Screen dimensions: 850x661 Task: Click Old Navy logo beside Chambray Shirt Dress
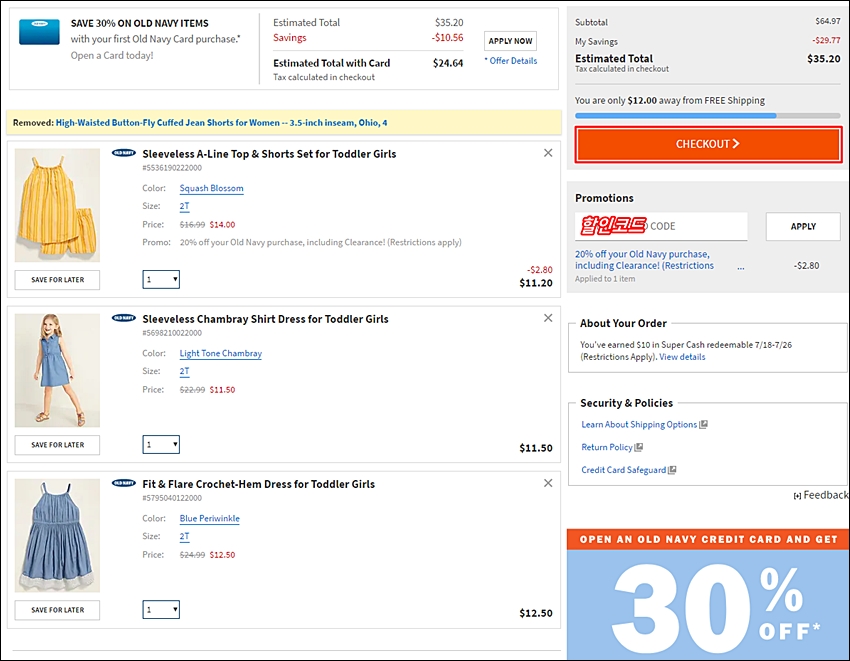[124, 318]
